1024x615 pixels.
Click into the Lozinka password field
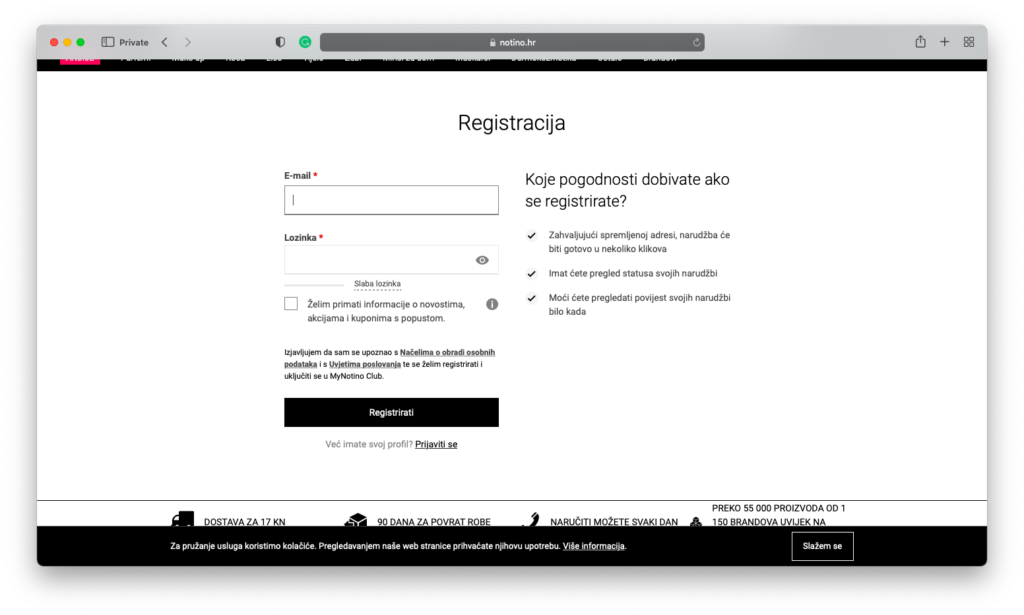point(378,260)
